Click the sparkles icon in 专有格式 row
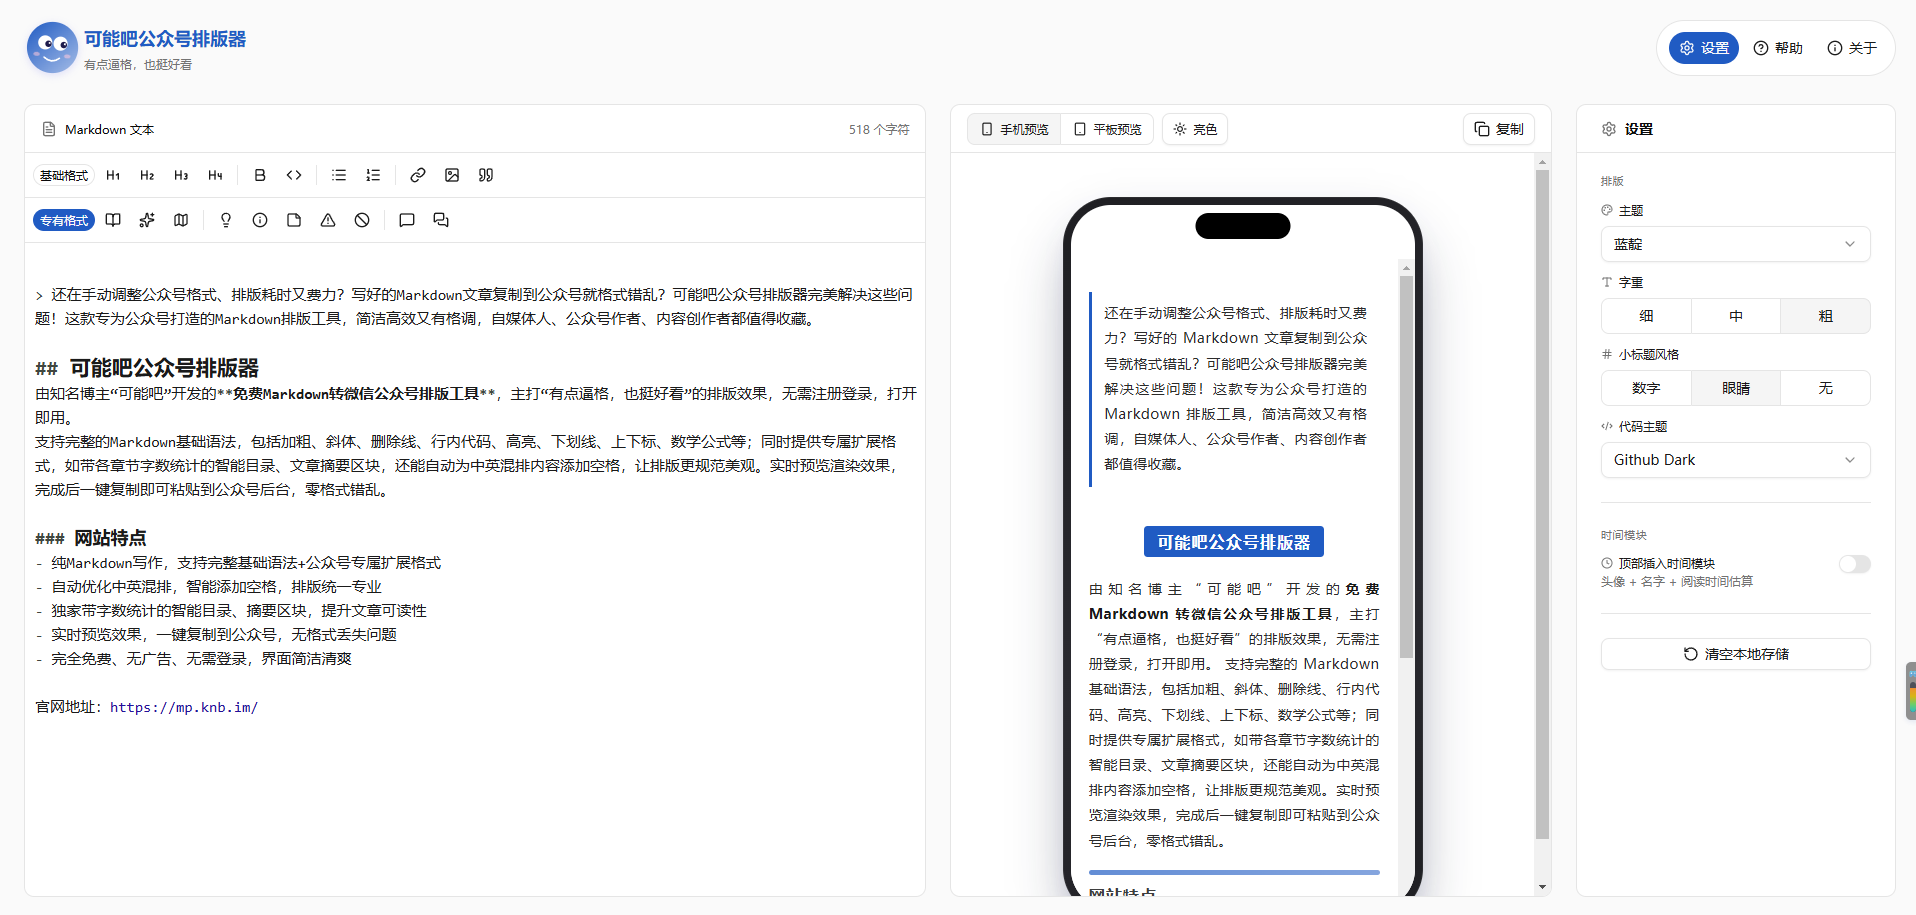Screen dimensions: 1916x915 [x=147, y=220]
